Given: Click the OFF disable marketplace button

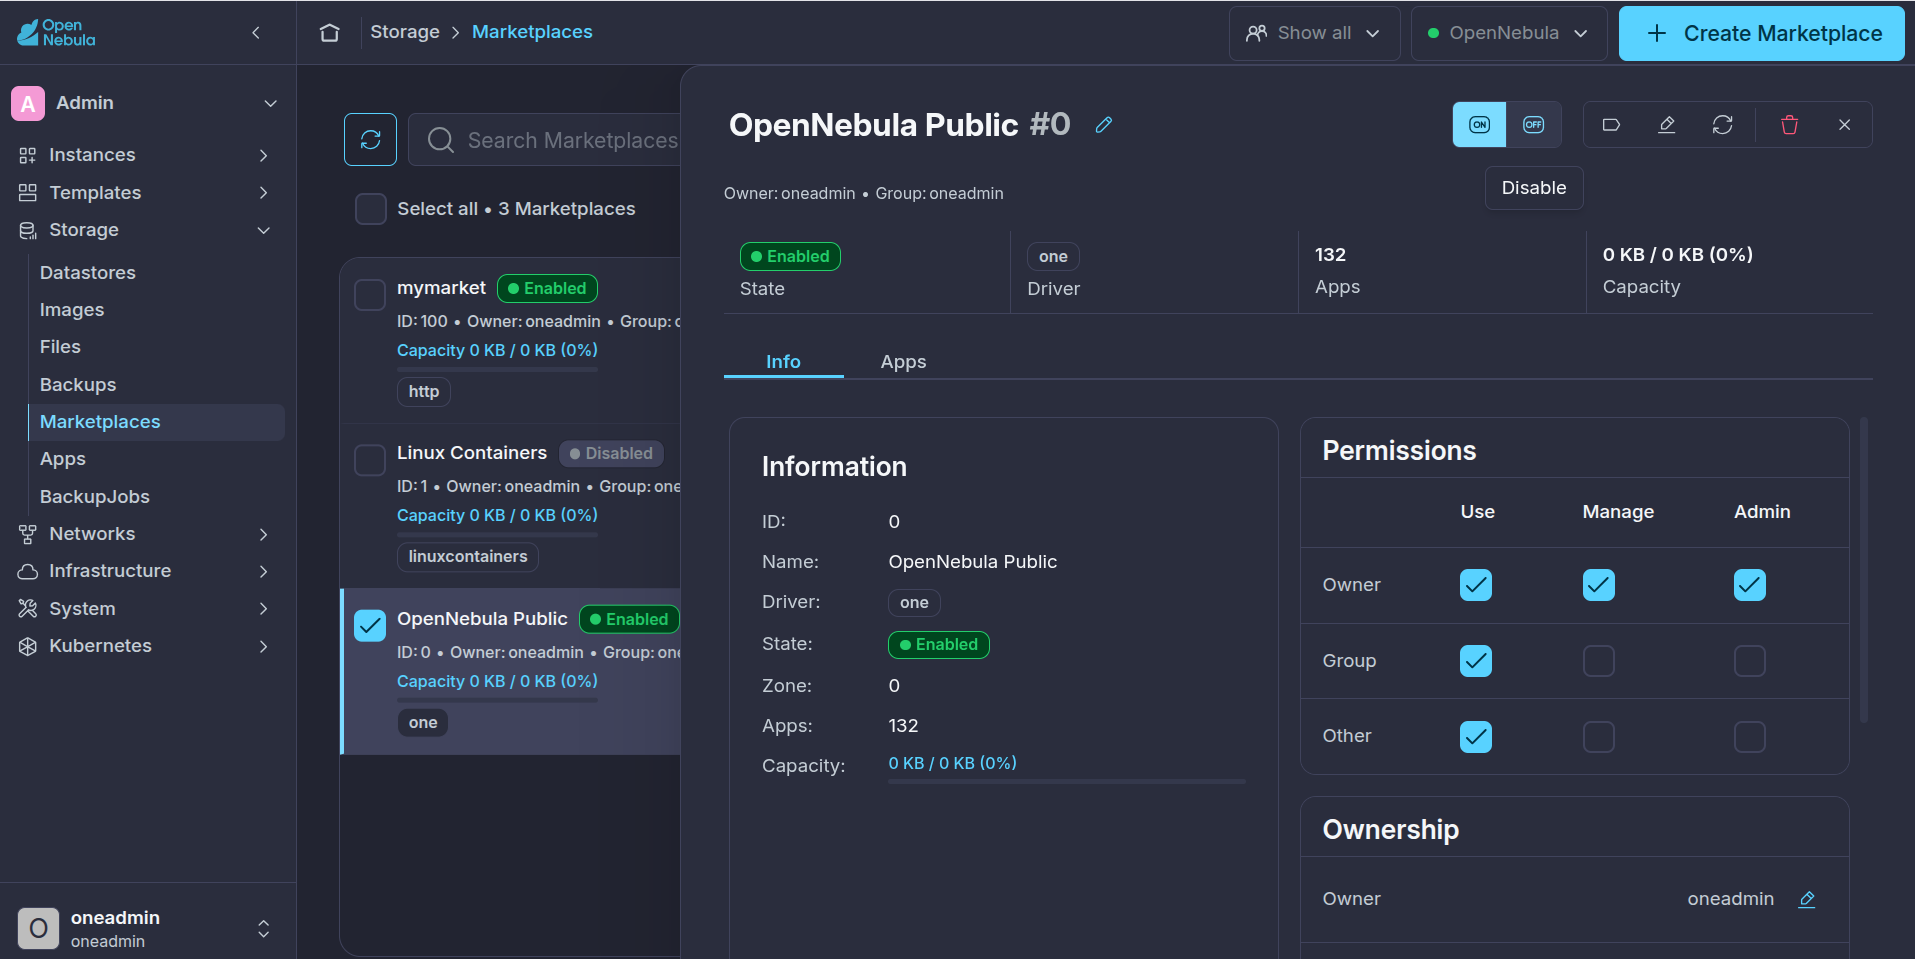Looking at the screenshot, I should [1533, 125].
